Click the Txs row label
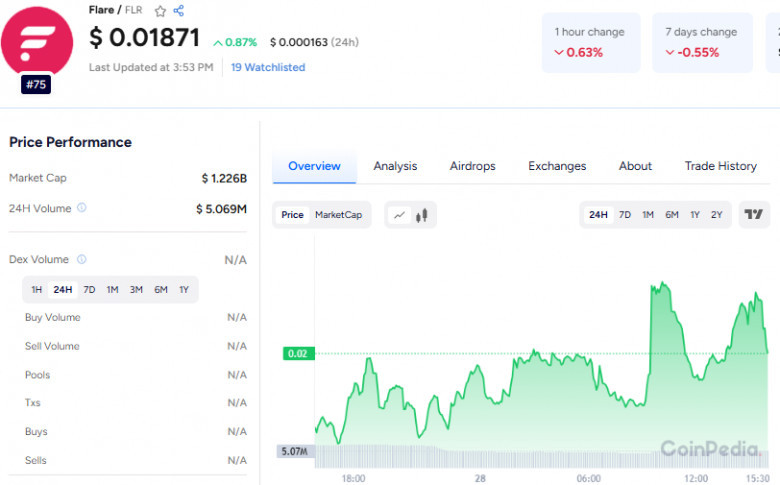Screen dimensions: 780x485 click(32, 402)
